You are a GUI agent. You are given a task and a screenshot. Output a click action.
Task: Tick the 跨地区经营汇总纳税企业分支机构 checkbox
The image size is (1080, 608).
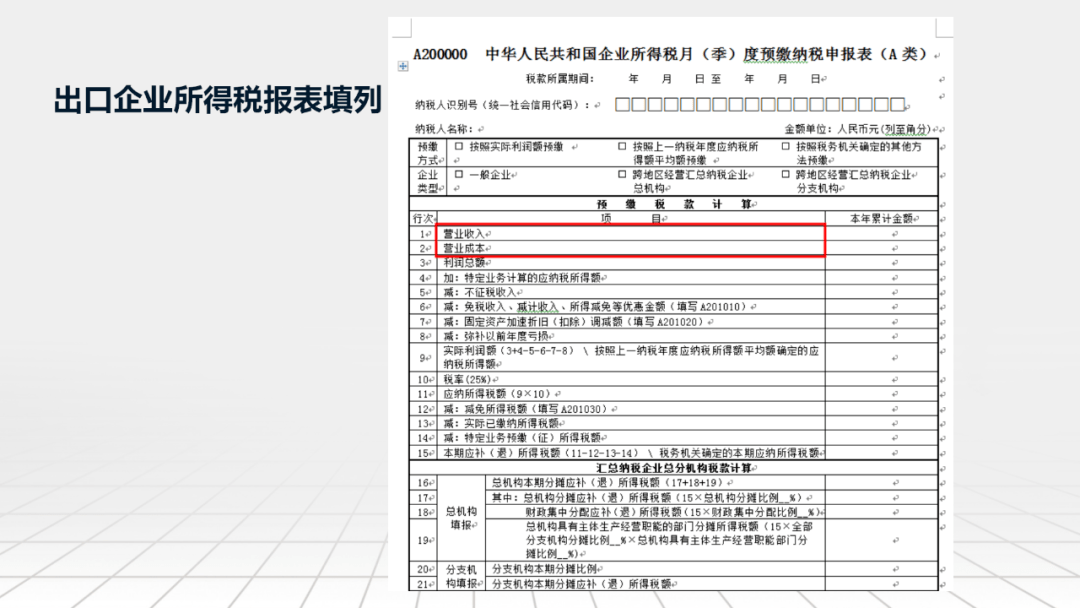tap(786, 174)
